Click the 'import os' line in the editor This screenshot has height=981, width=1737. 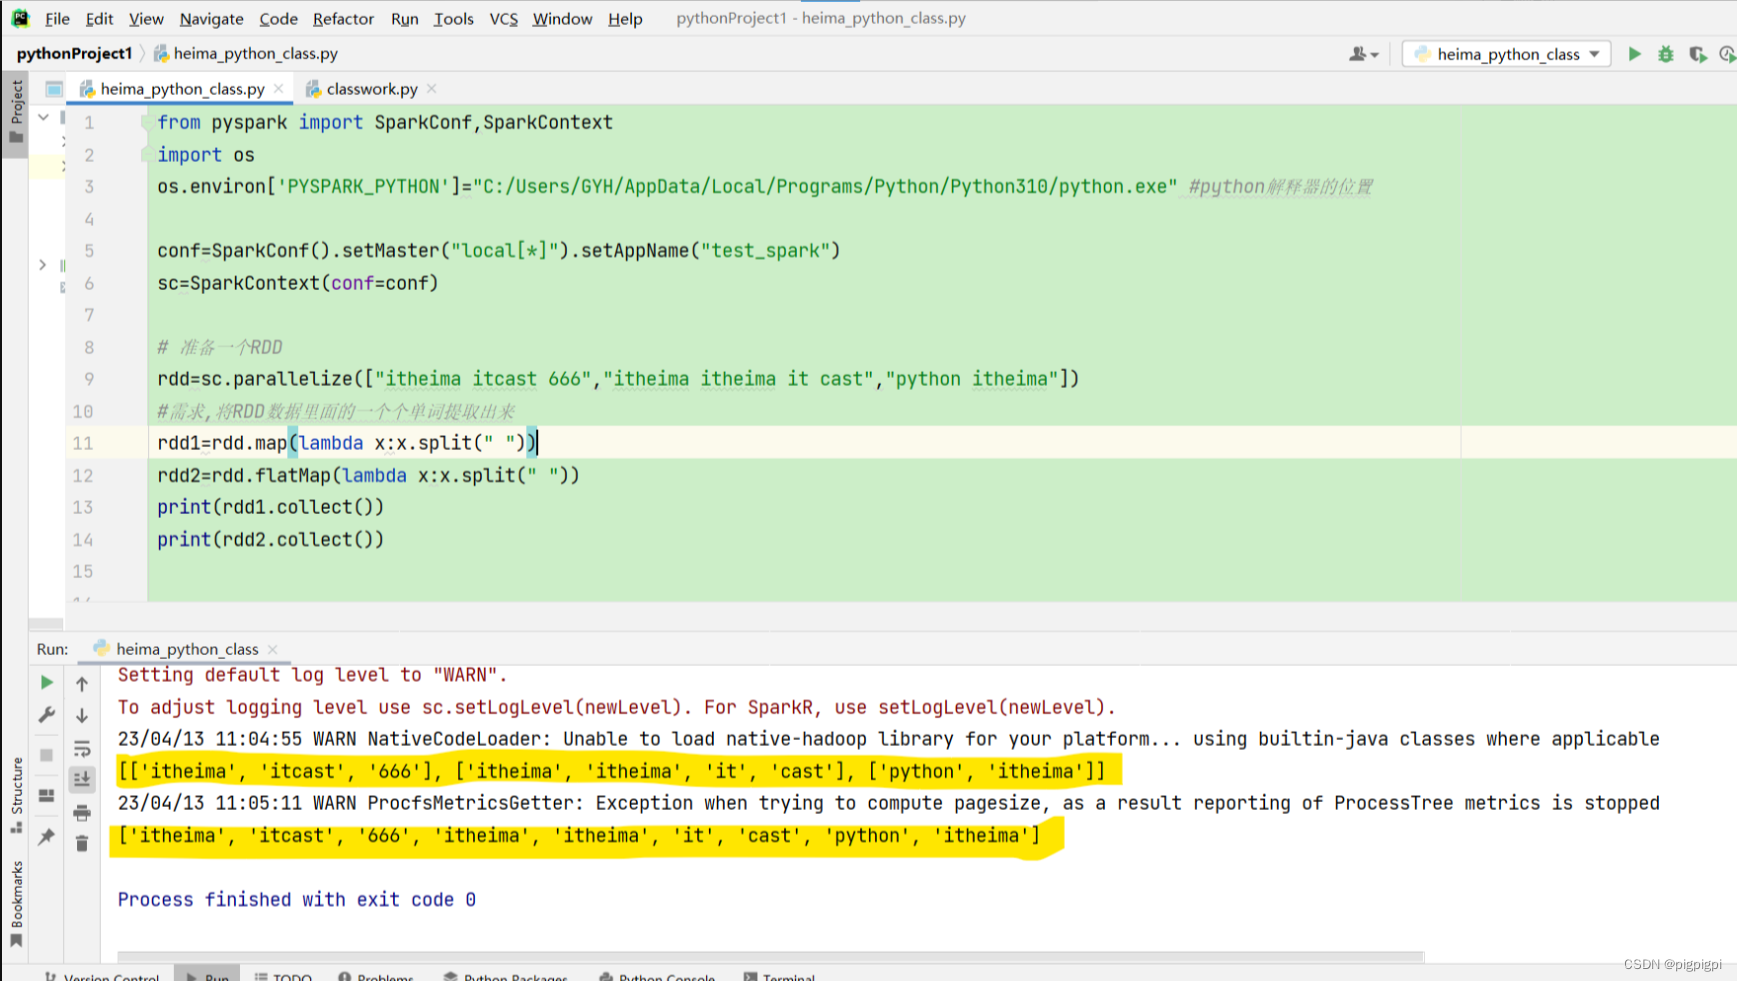click(205, 155)
